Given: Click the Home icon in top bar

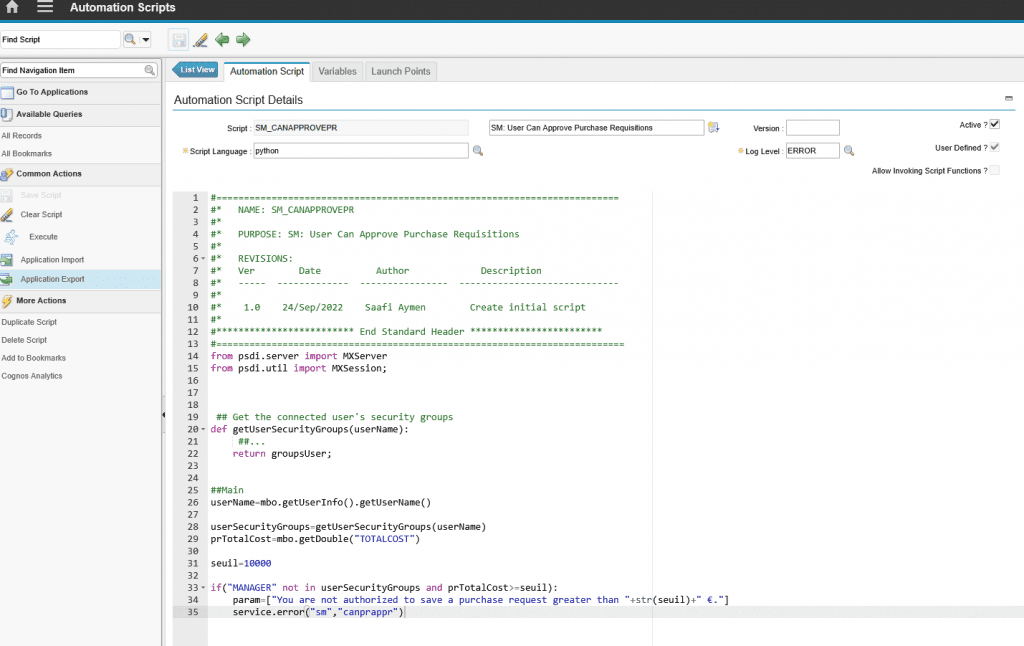Looking at the screenshot, I should (12, 8).
